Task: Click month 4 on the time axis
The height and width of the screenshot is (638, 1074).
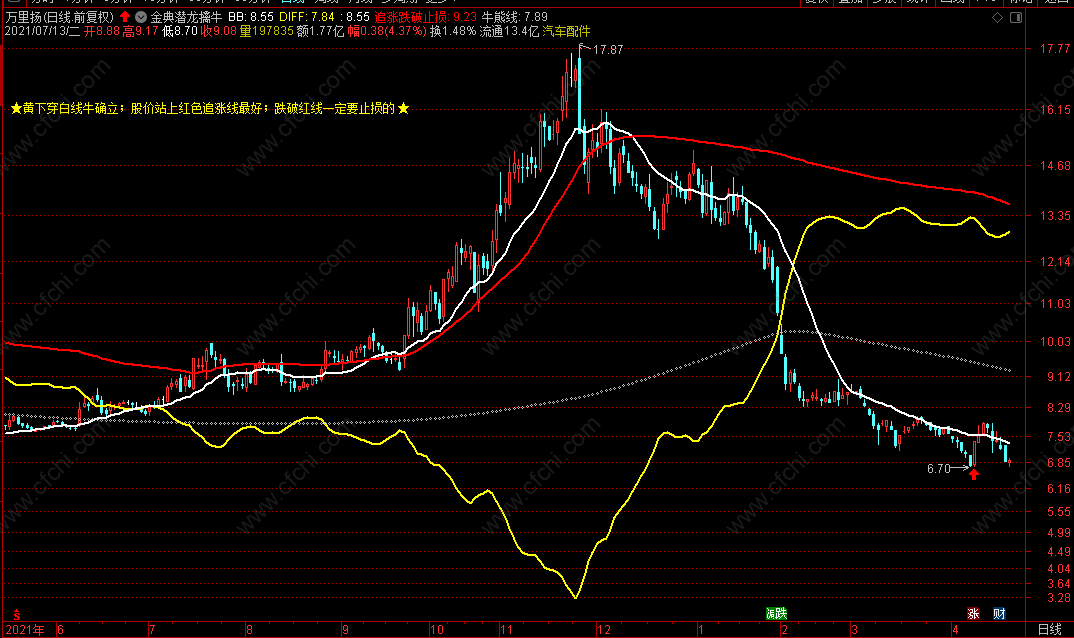Action: pyautogui.click(x=955, y=630)
